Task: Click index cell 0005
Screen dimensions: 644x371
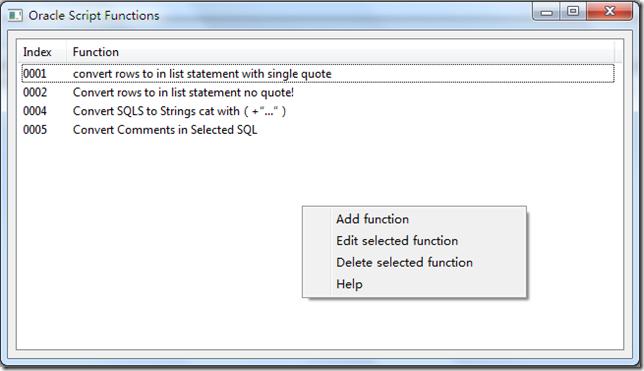Action: (x=35, y=130)
